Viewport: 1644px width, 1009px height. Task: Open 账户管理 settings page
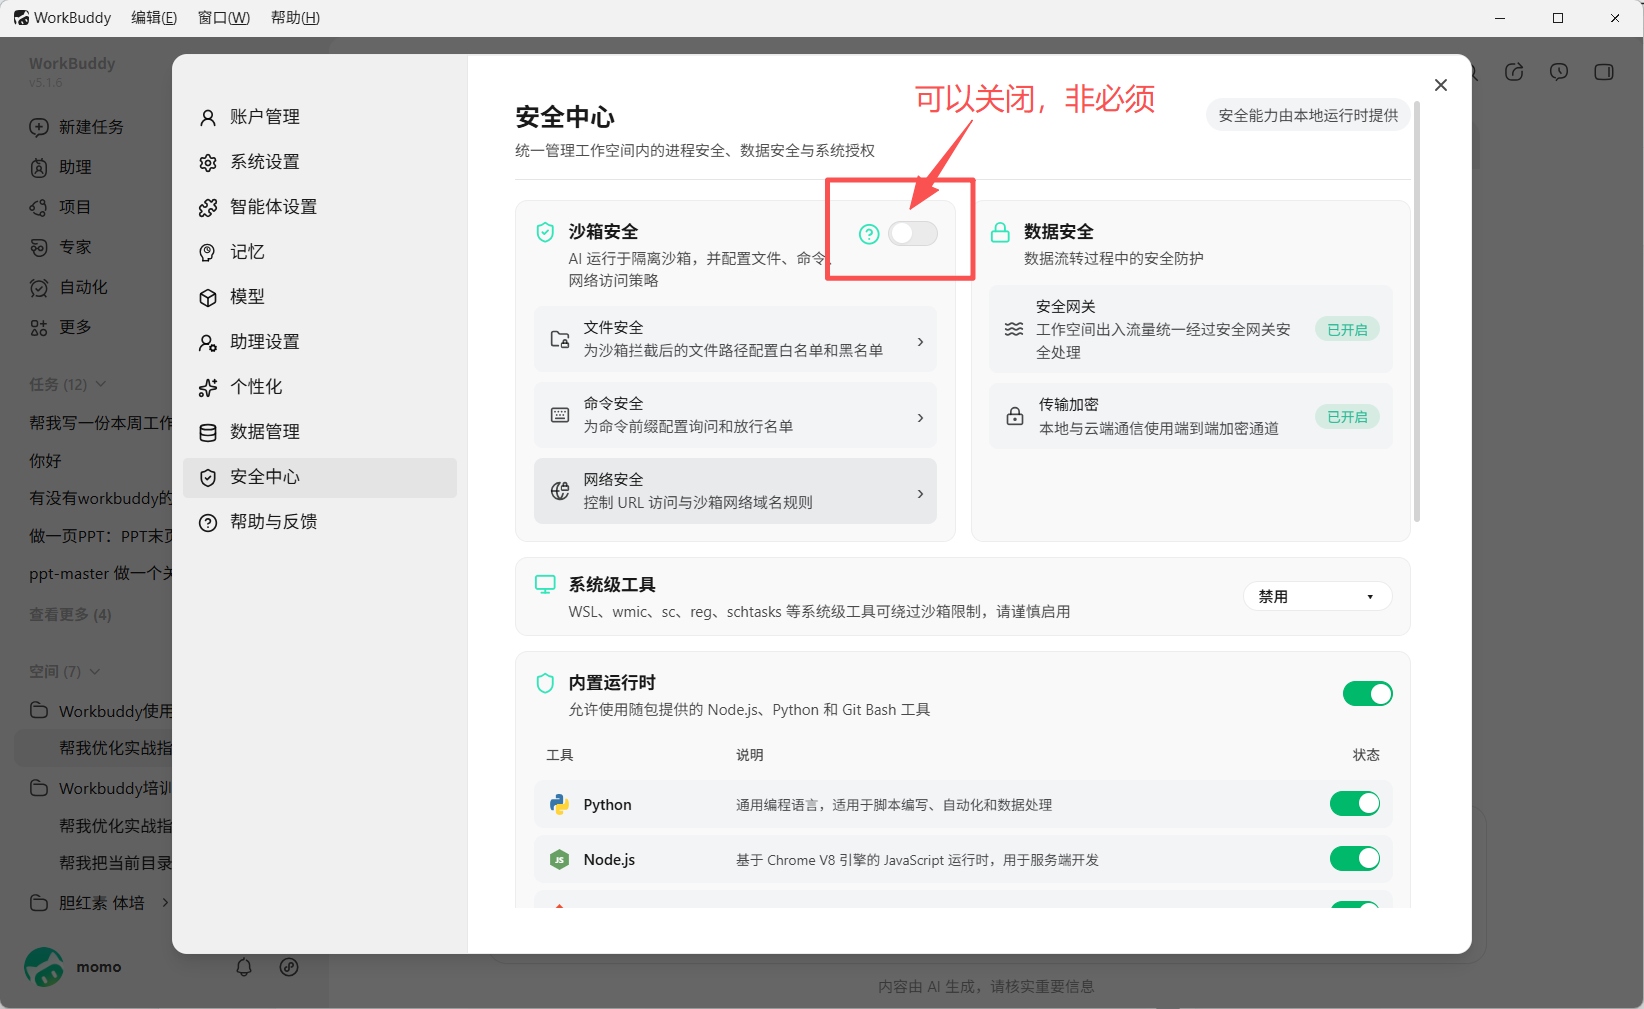320,117
